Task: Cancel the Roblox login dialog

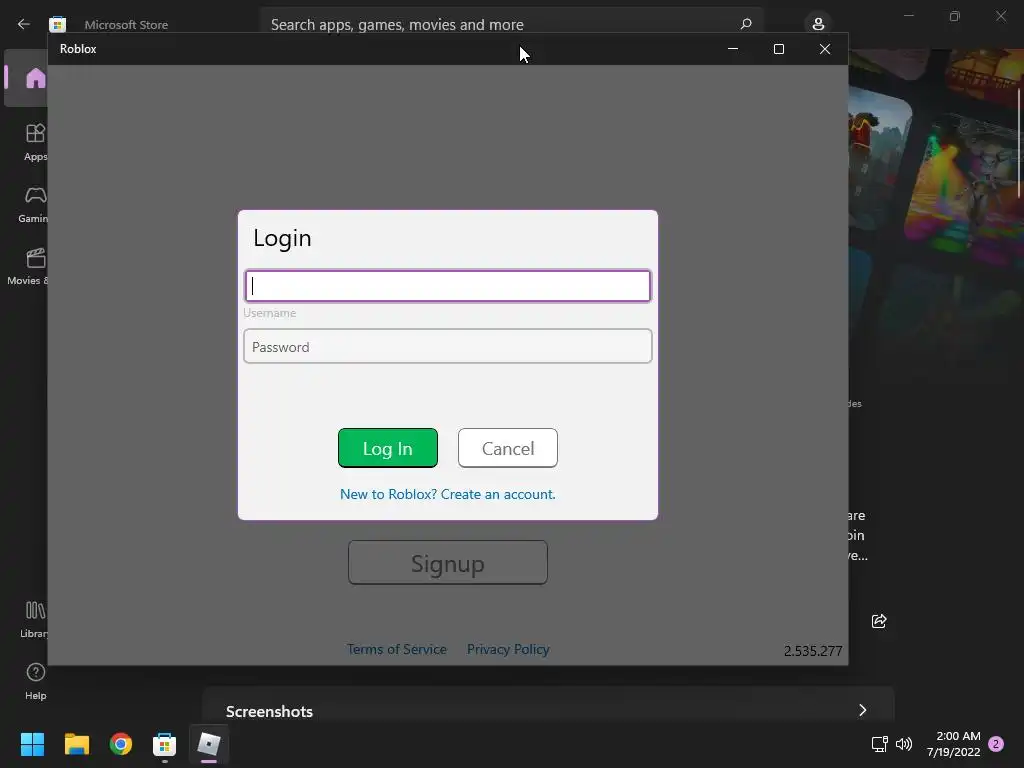Action: 508,448
